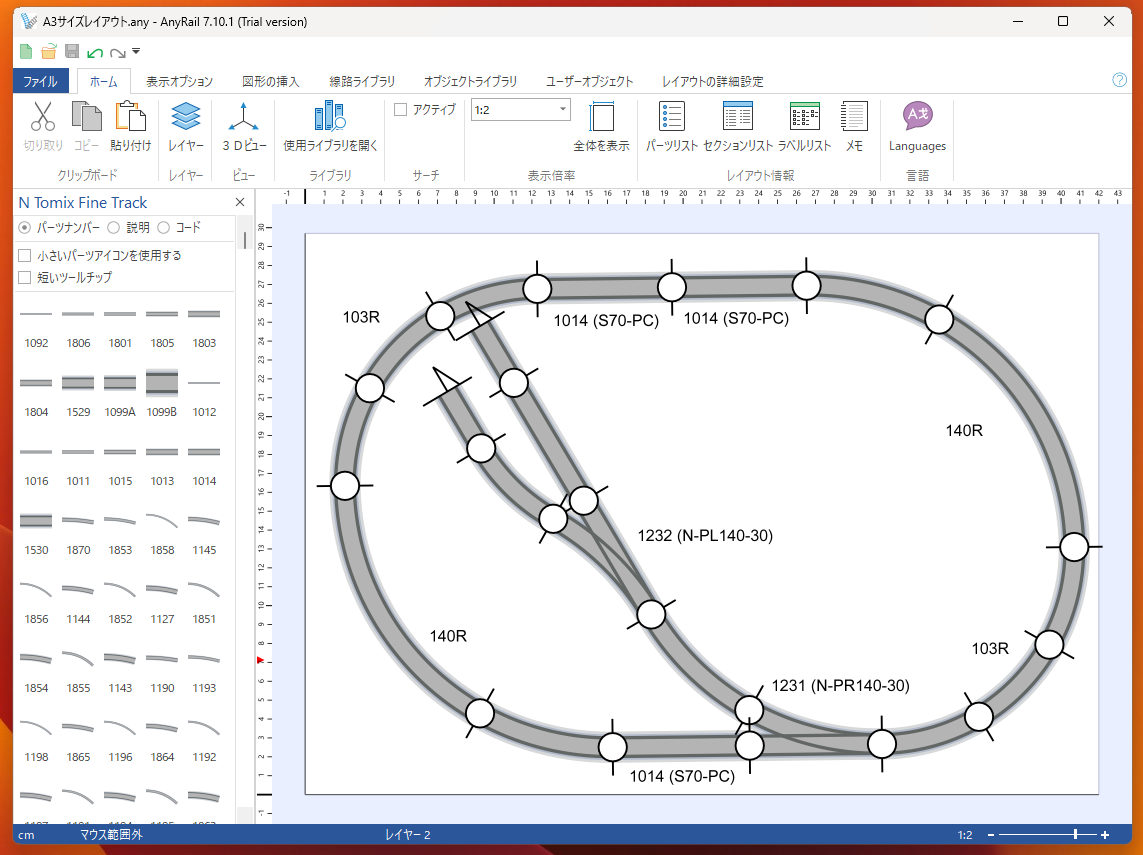Cut selection with the scissors icon
The width and height of the screenshot is (1143, 855).
pyautogui.click(x=43, y=126)
